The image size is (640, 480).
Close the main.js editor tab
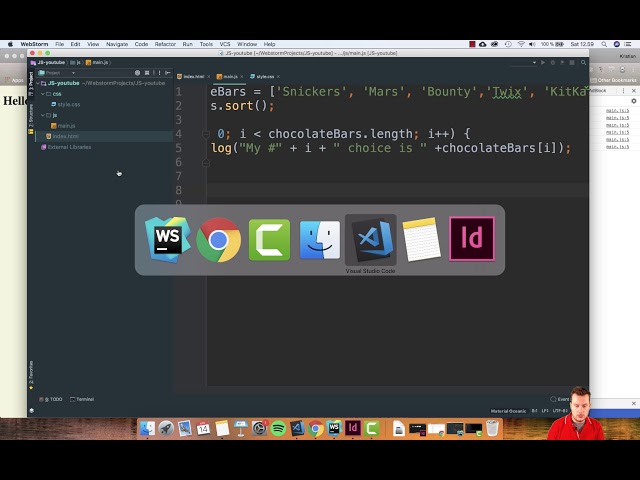242,77
